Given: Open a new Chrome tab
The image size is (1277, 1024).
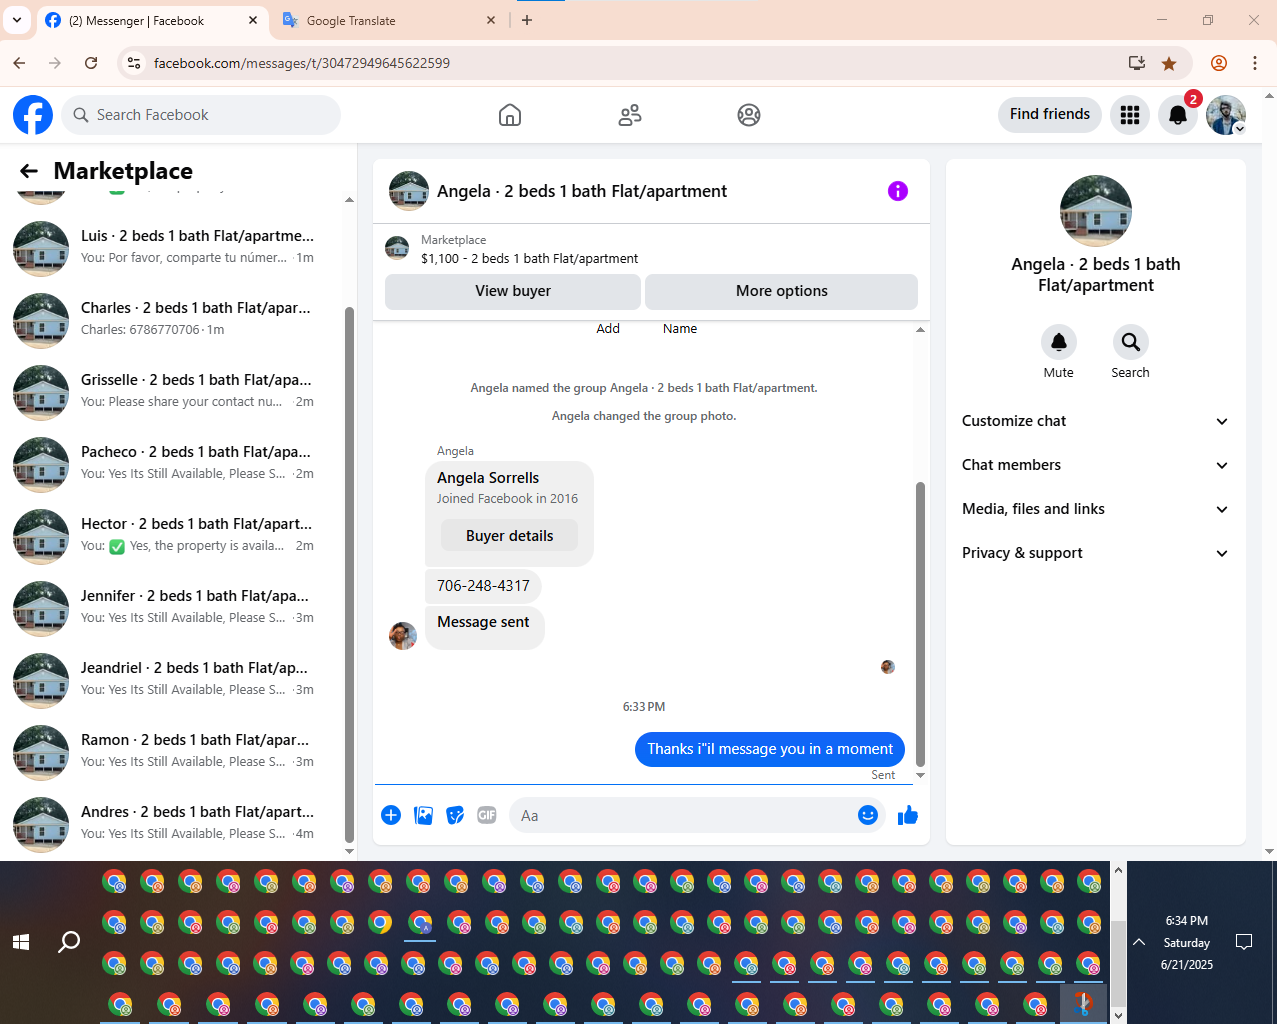Looking at the screenshot, I should tap(527, 20).
